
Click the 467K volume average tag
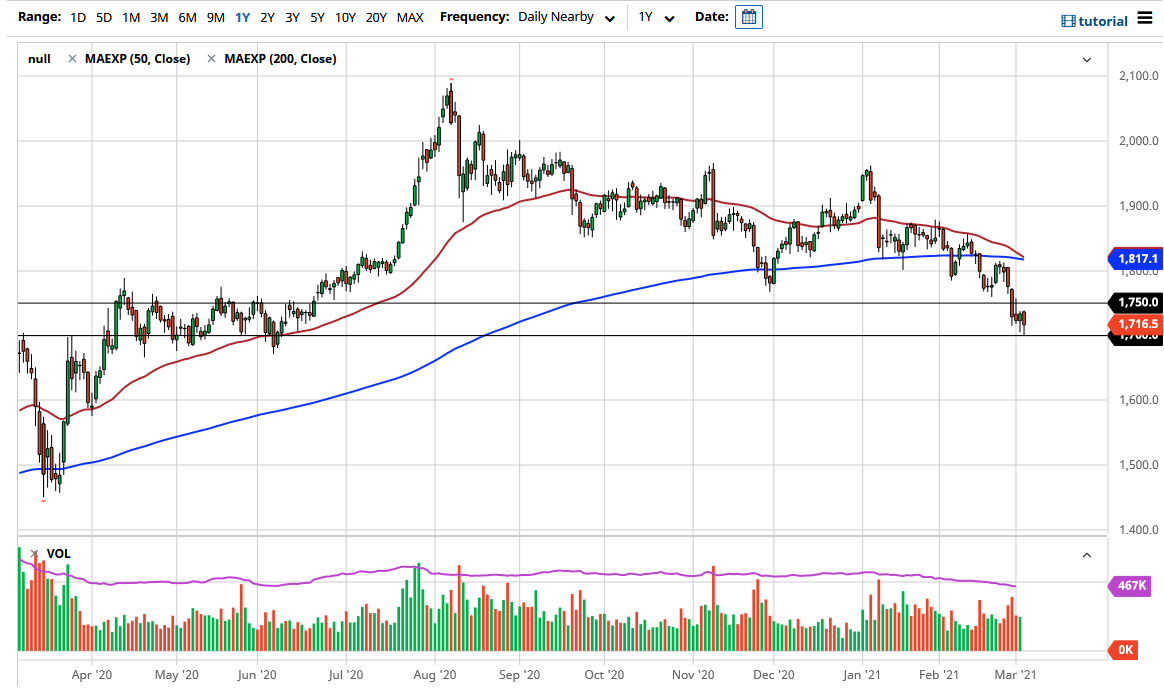pyautogui.click(x=1131, y=586)
